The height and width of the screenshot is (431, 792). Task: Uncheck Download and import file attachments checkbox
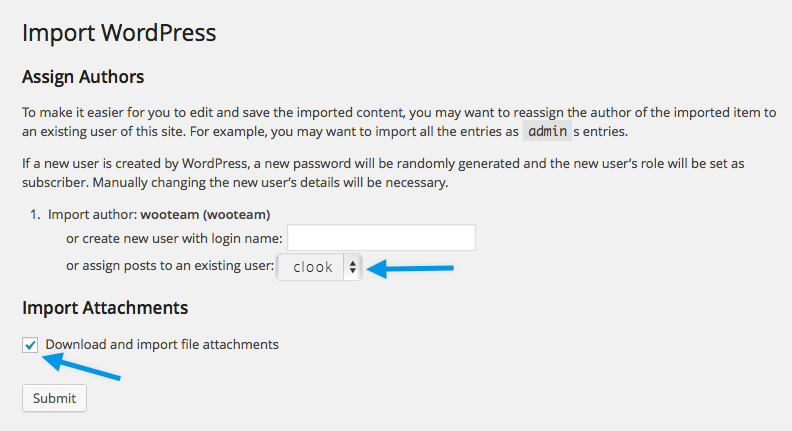pyautogui.click(x=30, y=345)
